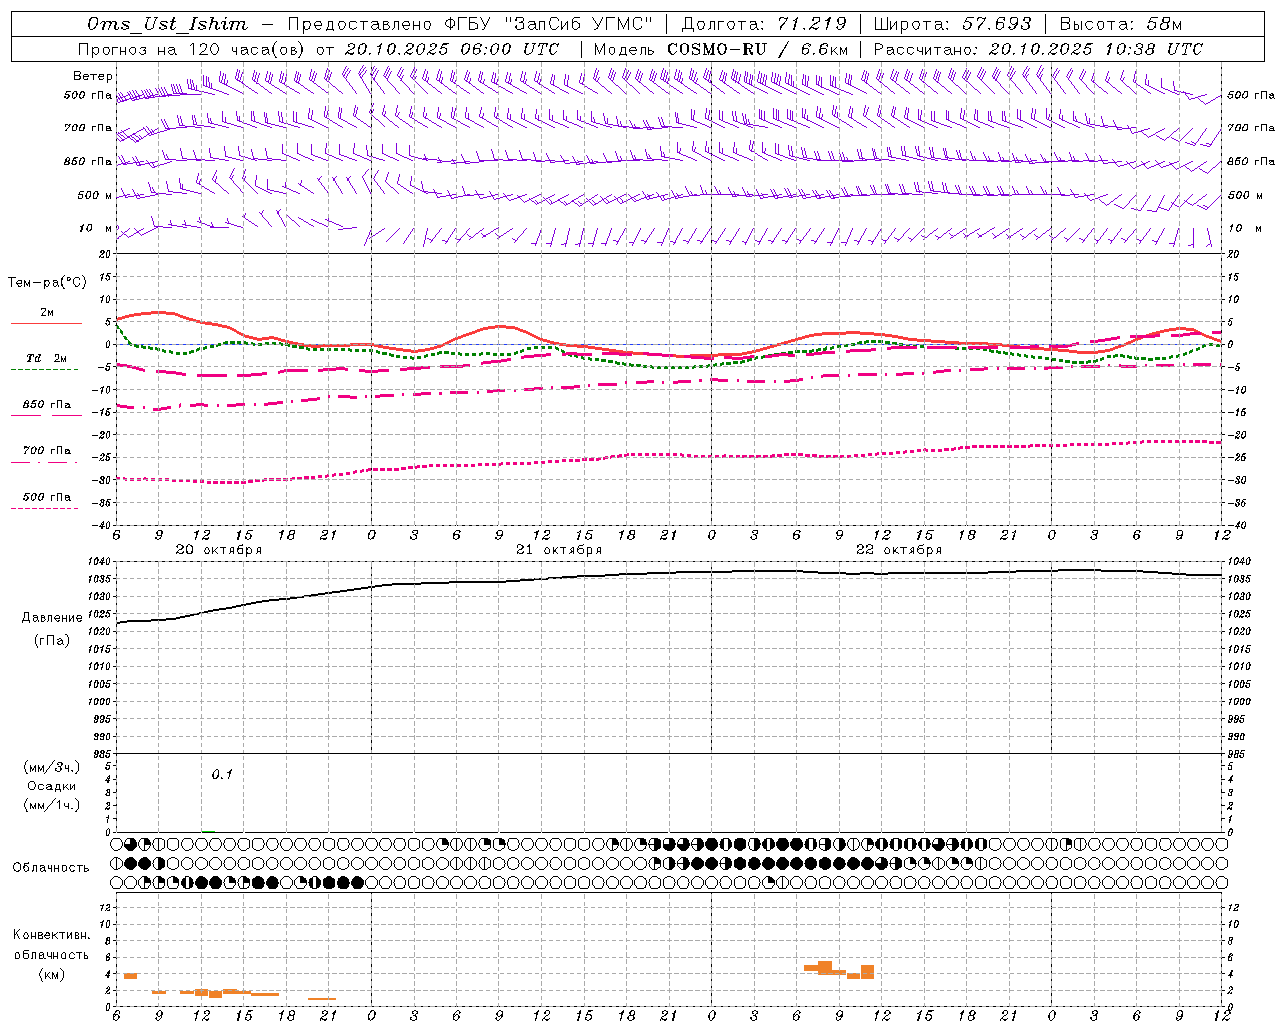
Task: Click the "20 октября" date label
Action: [218, 550]
